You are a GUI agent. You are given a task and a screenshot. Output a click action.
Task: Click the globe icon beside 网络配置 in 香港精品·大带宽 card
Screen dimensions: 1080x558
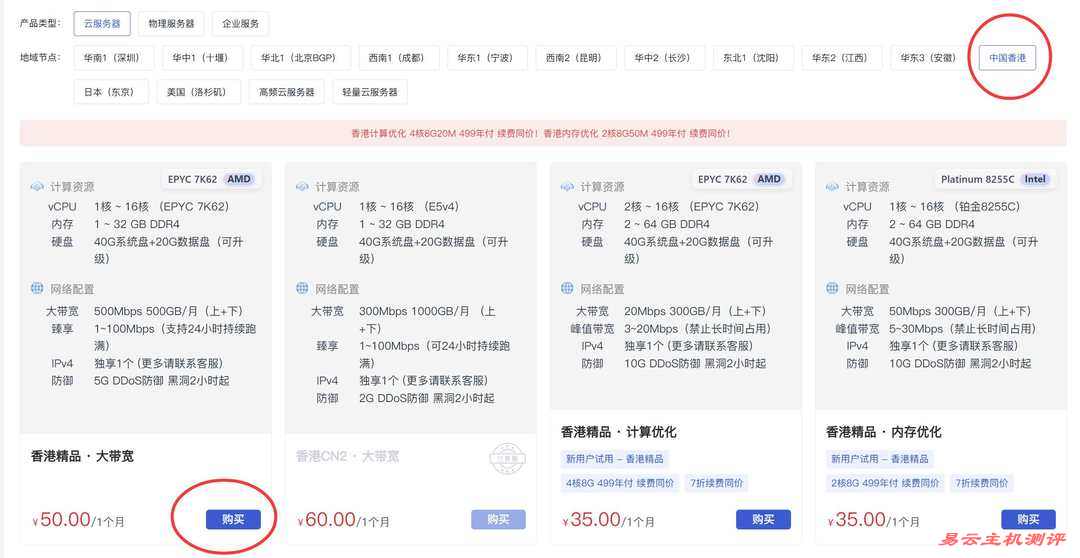(x=37, y=288)
